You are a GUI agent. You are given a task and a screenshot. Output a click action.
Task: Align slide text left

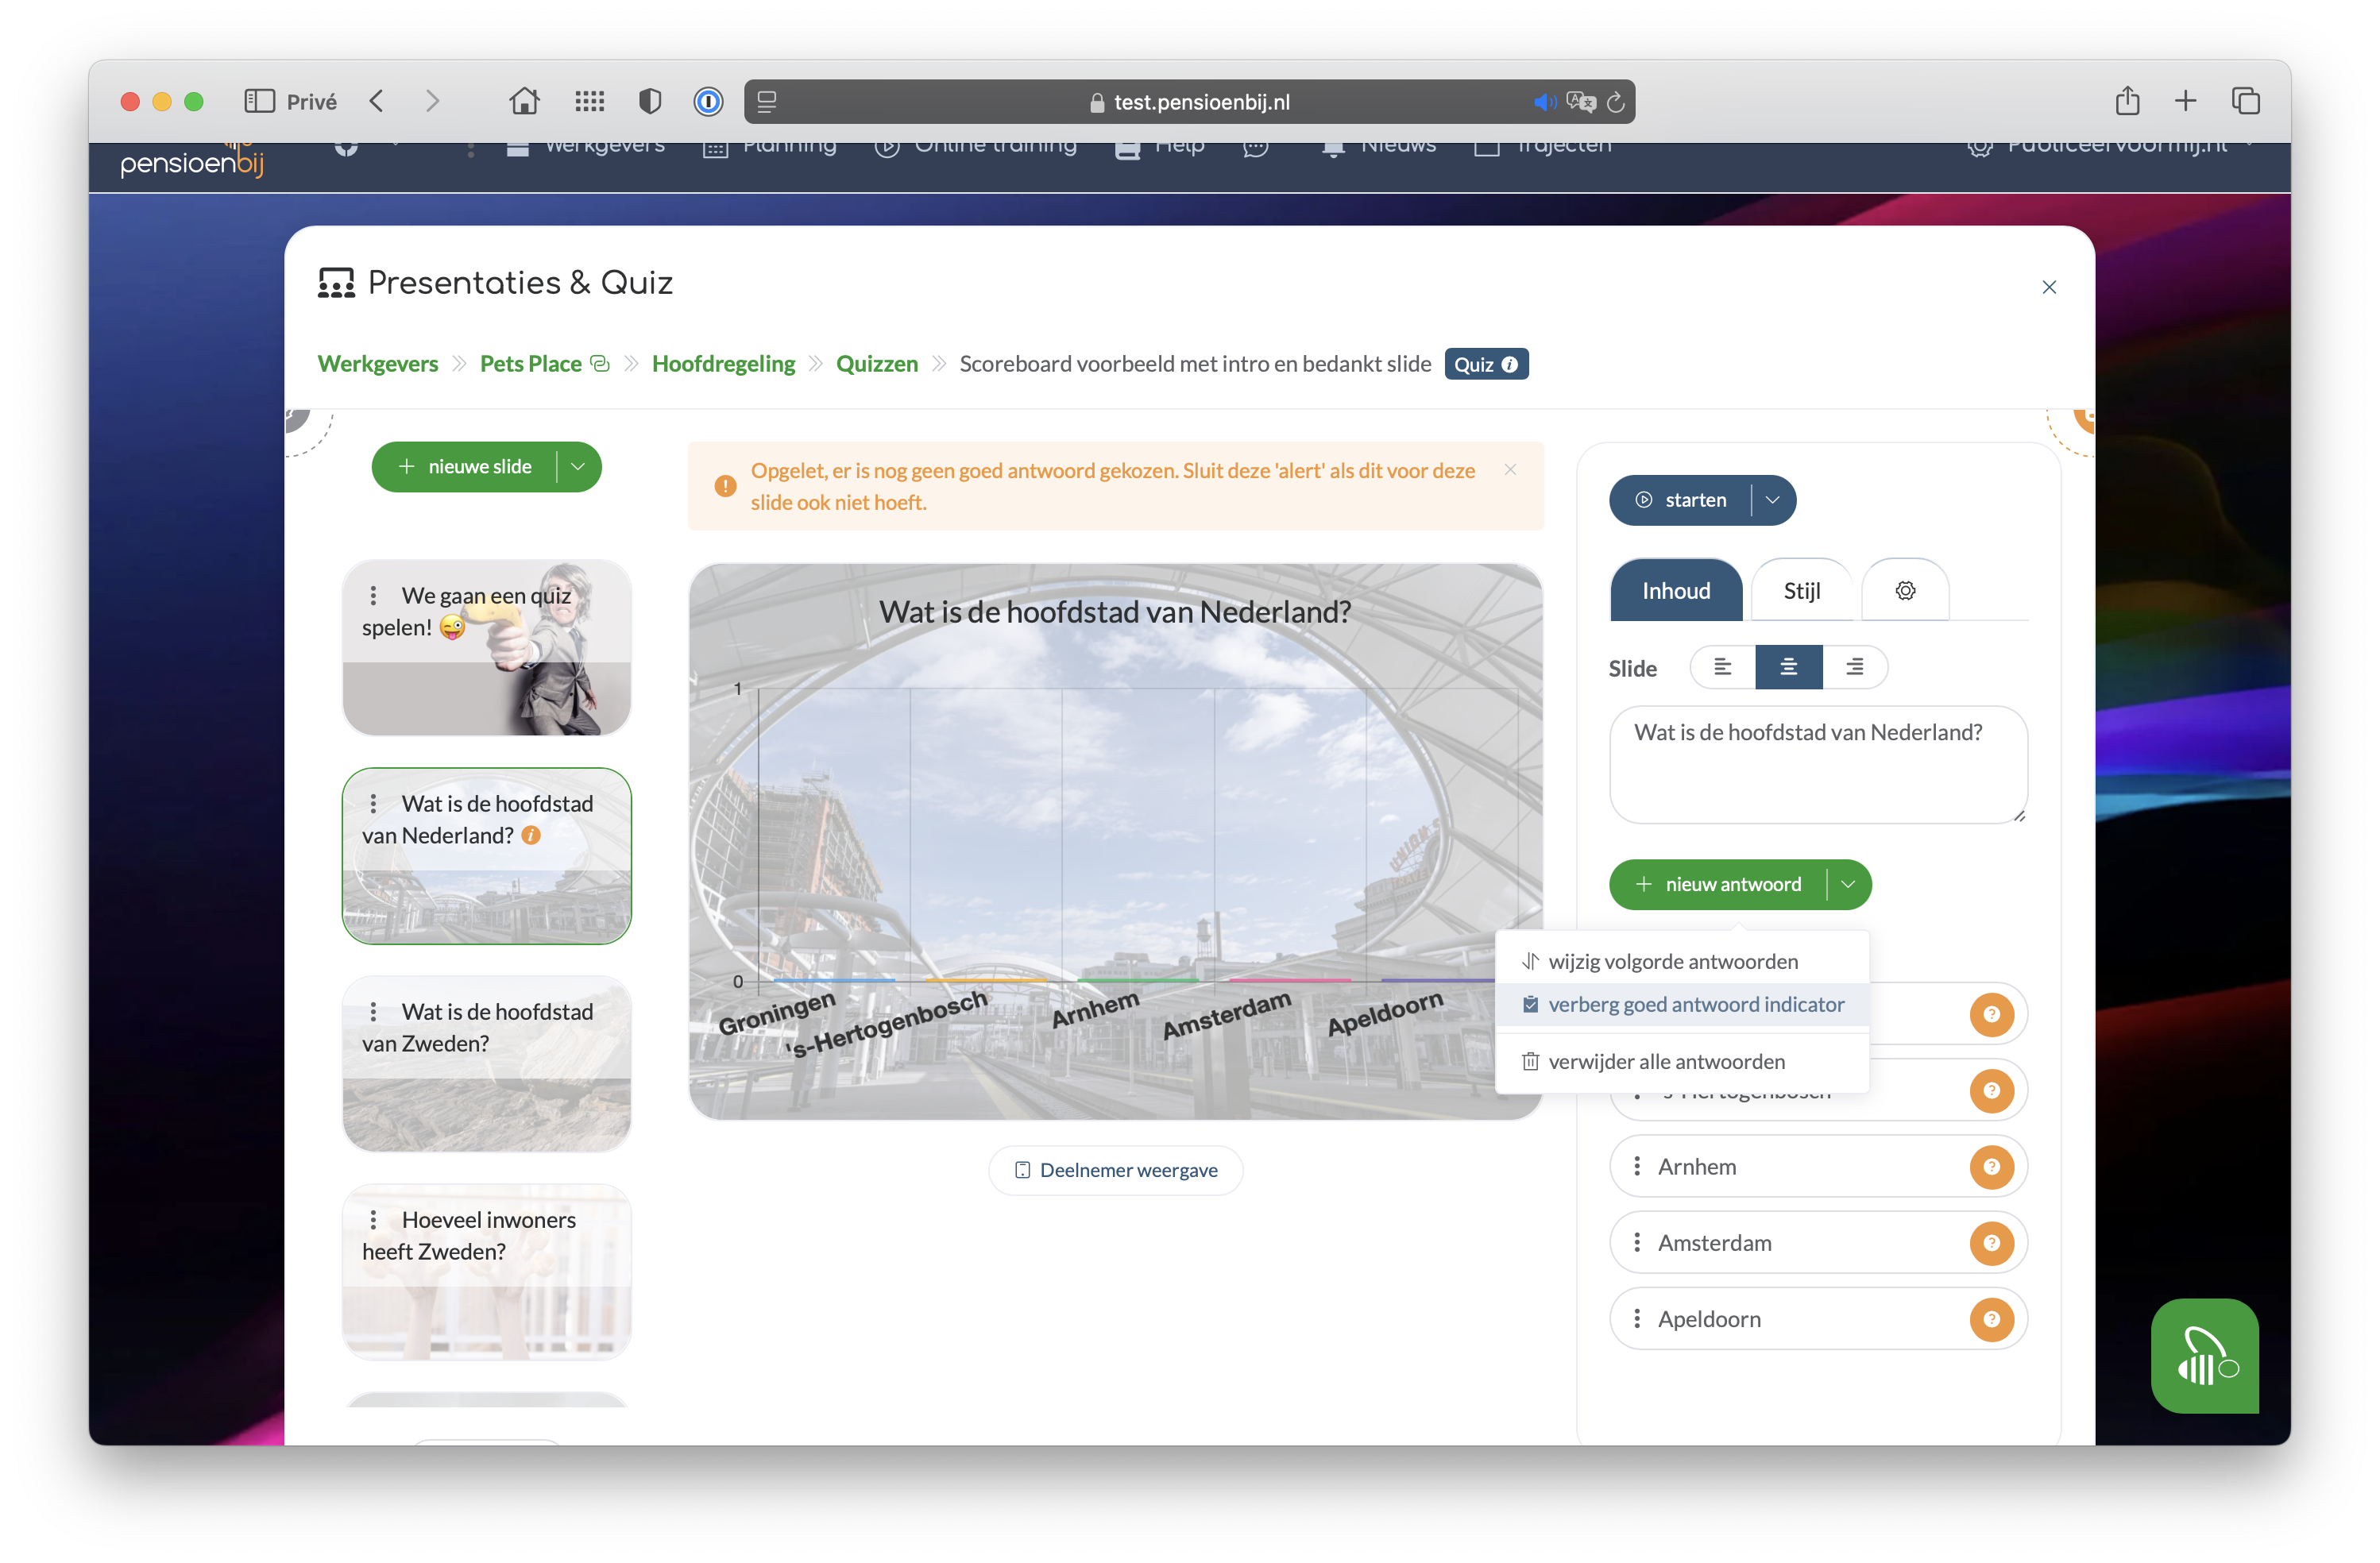click(1722, 667)
